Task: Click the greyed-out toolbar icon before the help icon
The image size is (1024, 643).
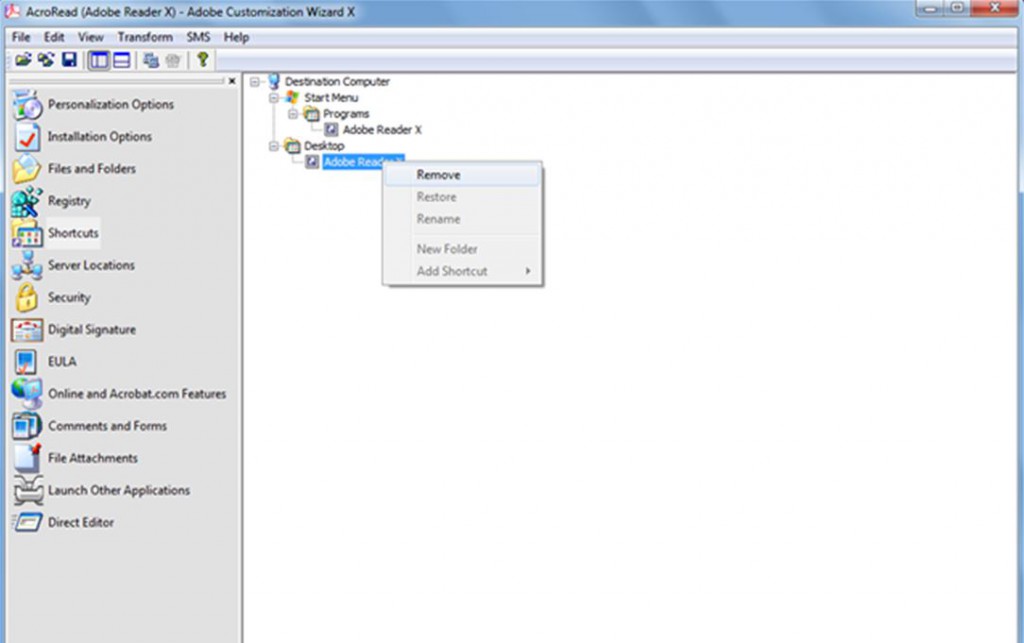Action: tap(173, 61)
